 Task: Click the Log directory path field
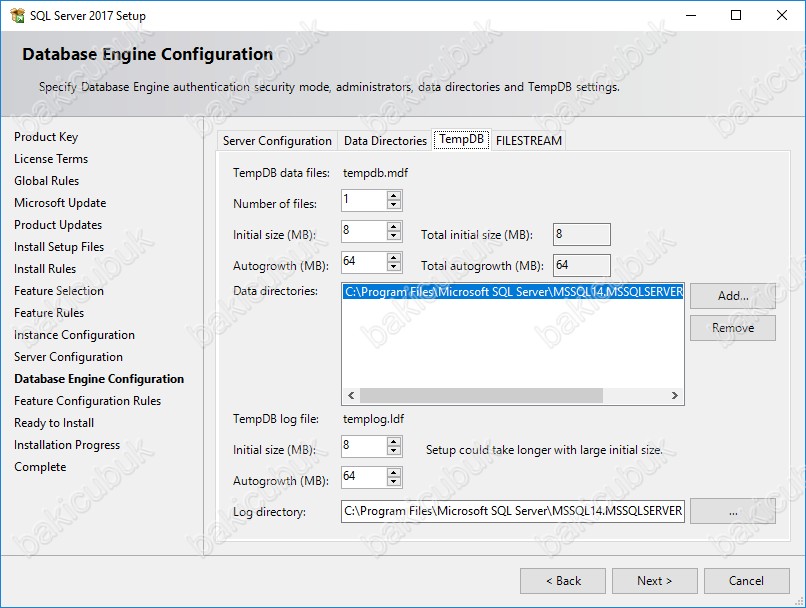pos(512,511)
